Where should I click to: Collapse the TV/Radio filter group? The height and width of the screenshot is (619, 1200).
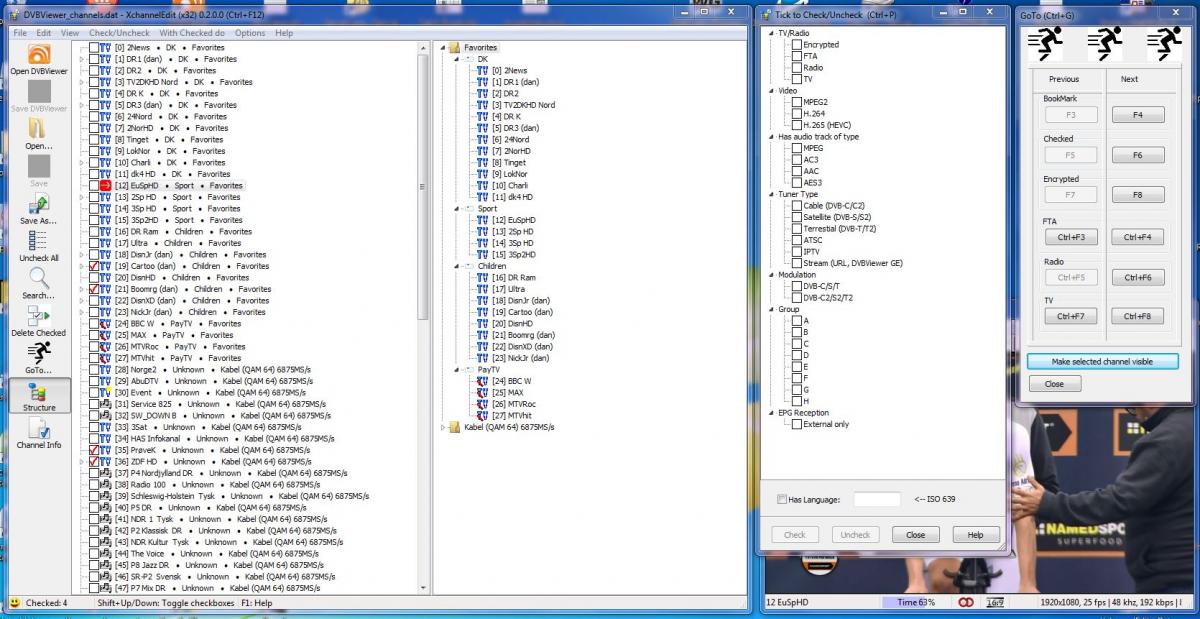[771, 33]
